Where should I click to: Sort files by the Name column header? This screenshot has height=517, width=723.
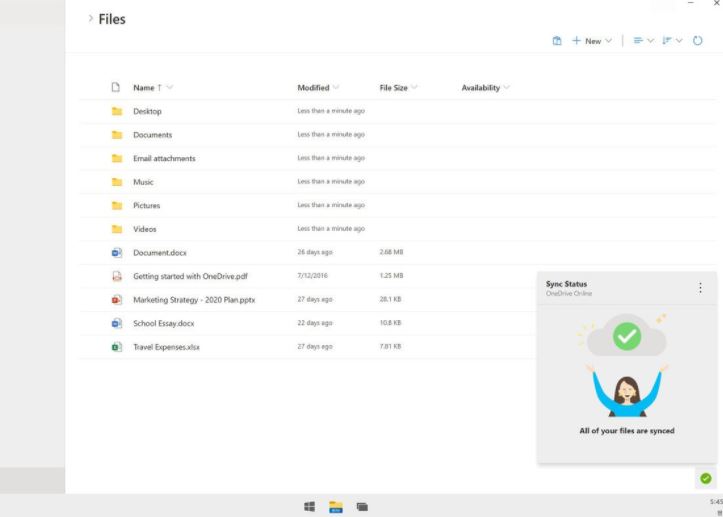pyautogui.click(x=144, y=88)
